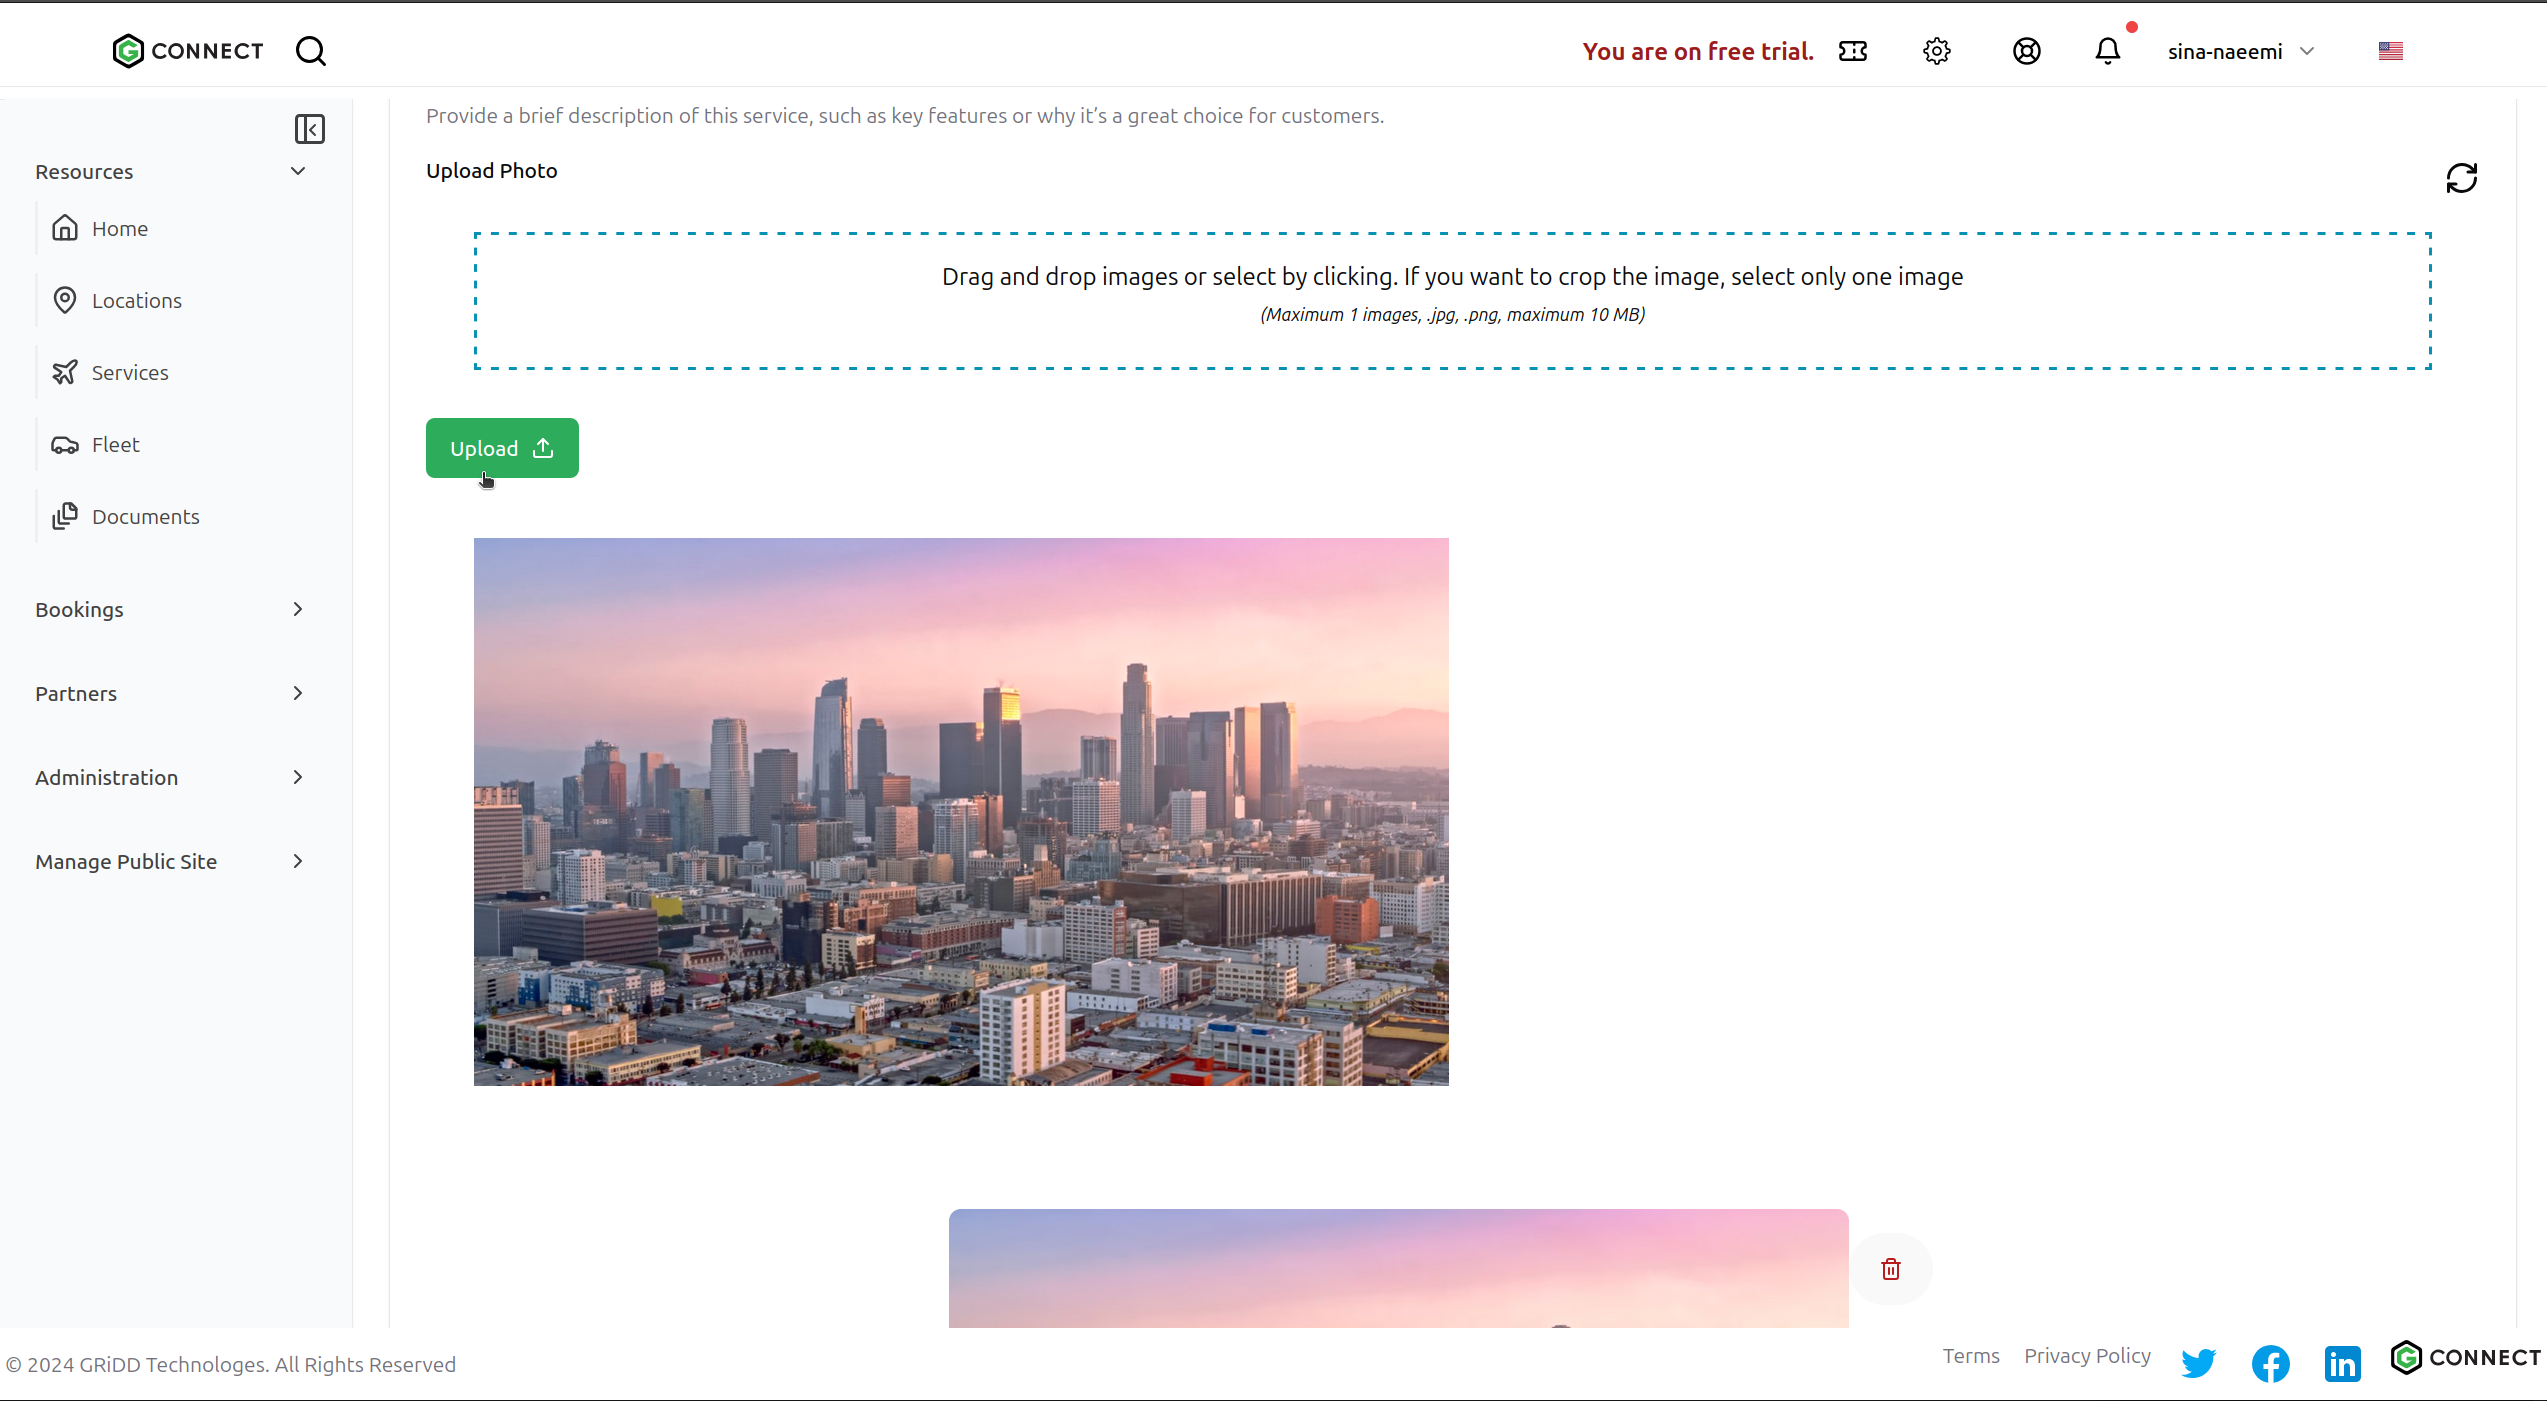Image resolution: width=2547 pixels, height=1401 pixels.
Task: Click the support lifebuoy icon
Action: click(2026, 51)
